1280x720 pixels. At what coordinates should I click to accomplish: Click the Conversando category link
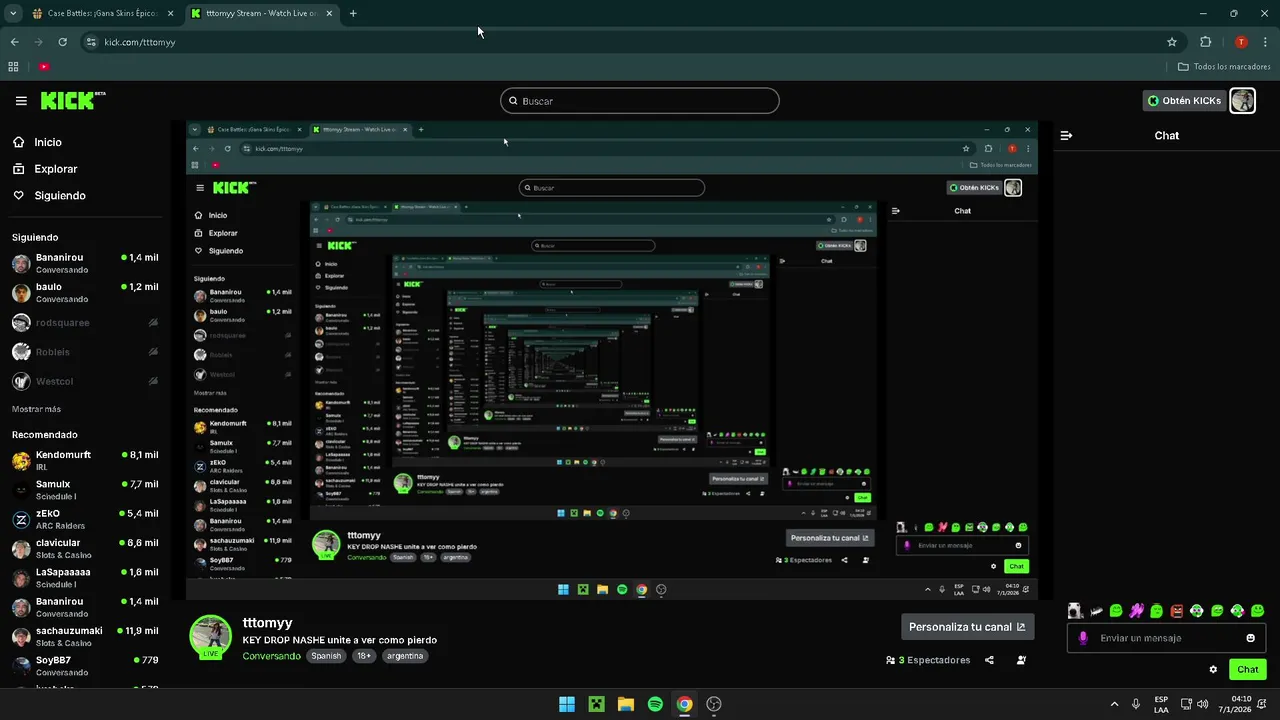click(x=271, y=656)
